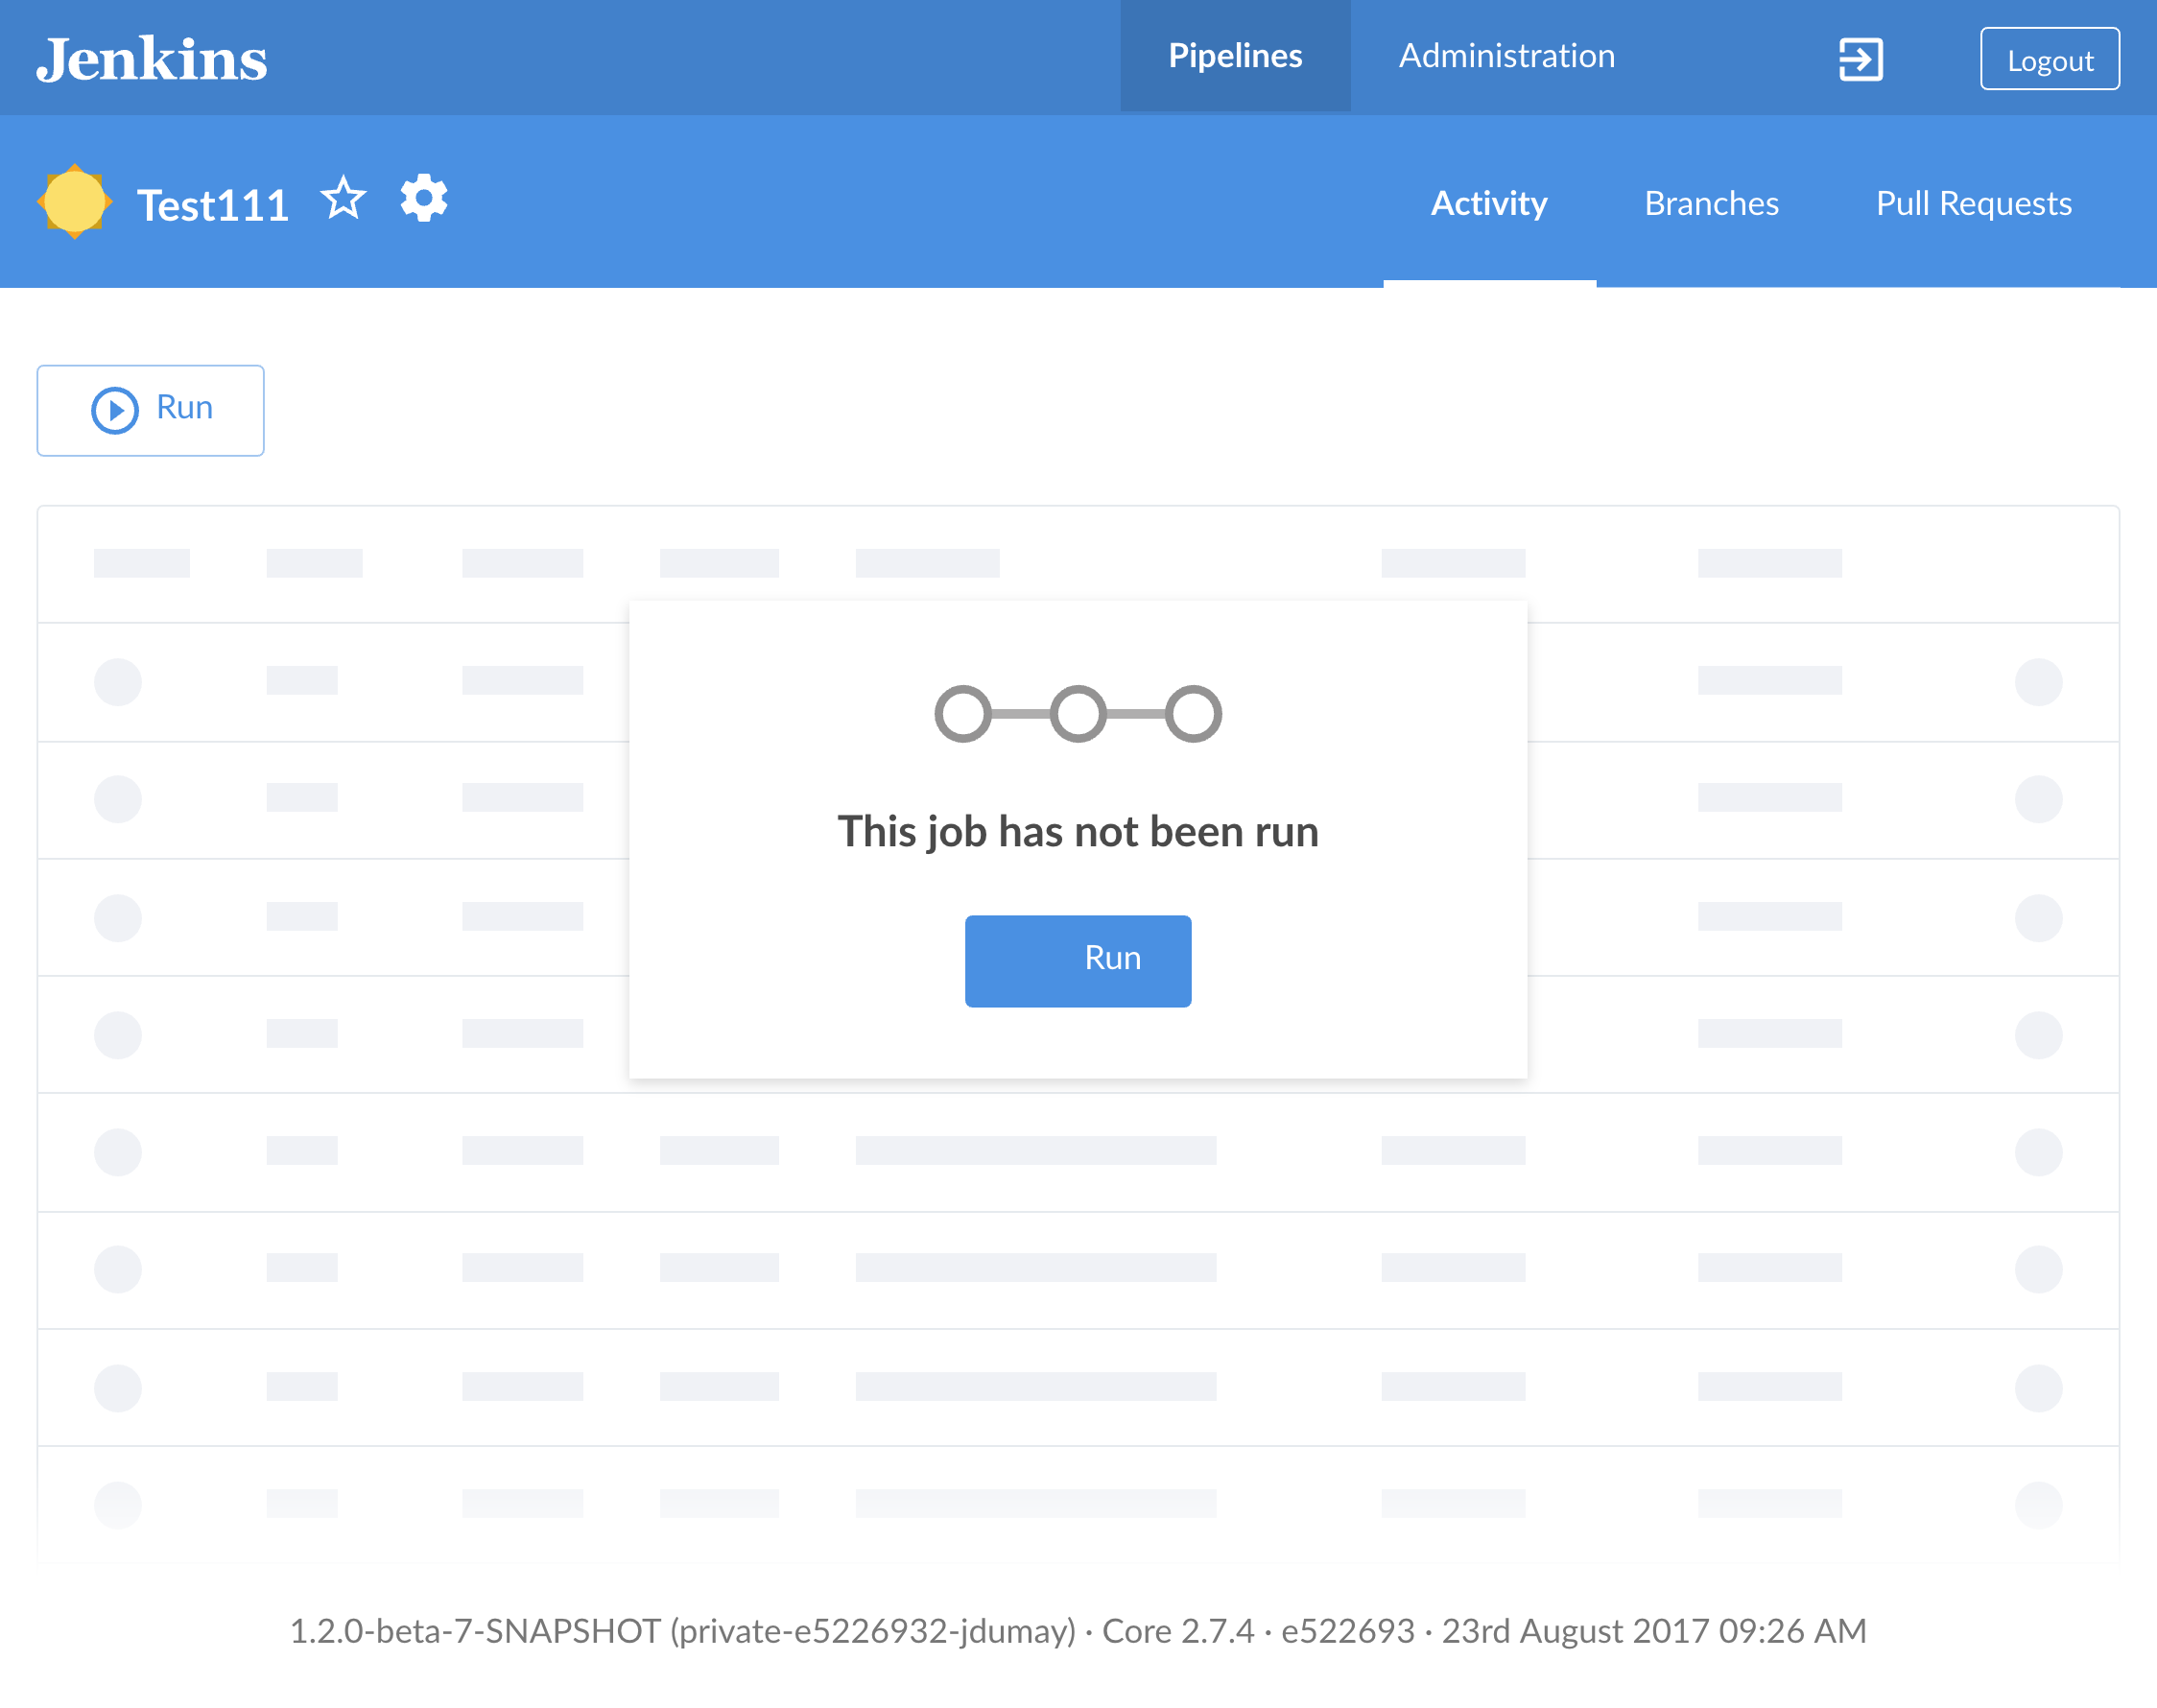Click the three-node pipeline graphic
The image size is (2157, 1708).
coord(1077,714)
